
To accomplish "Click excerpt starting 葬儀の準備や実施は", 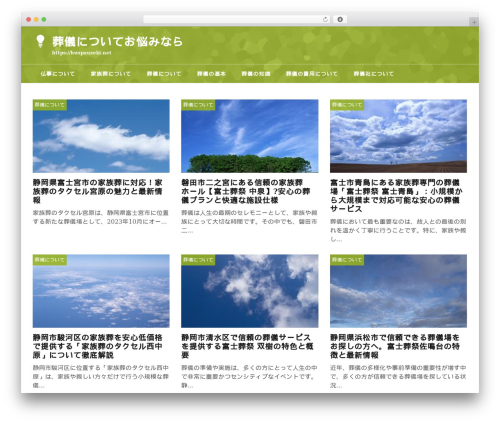I will click(x=249, y=376).
